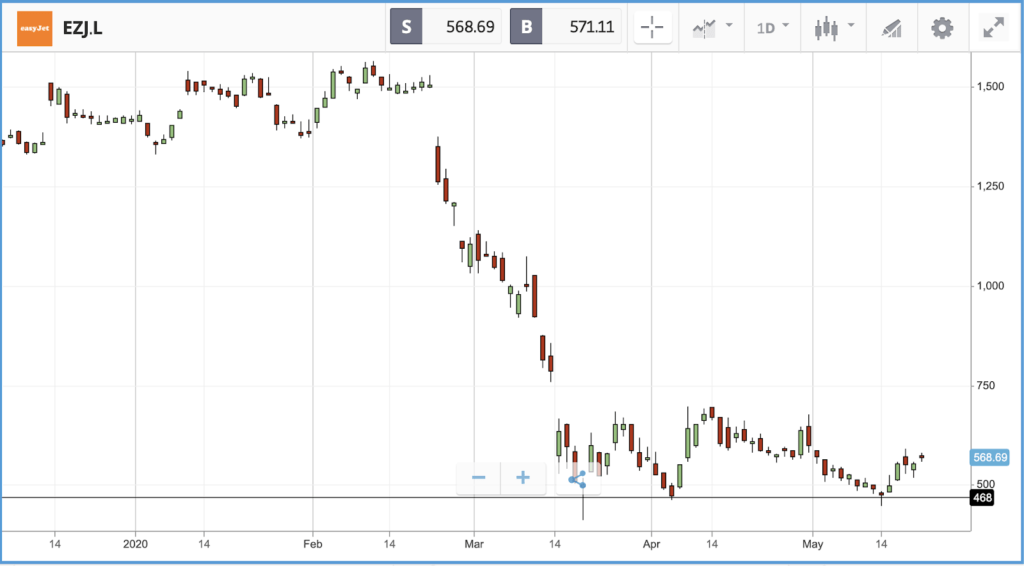Select the drawing tools pencil icon
This screenshot has height=566, width=1024.
pyautogui.click(x=891, y=28)
